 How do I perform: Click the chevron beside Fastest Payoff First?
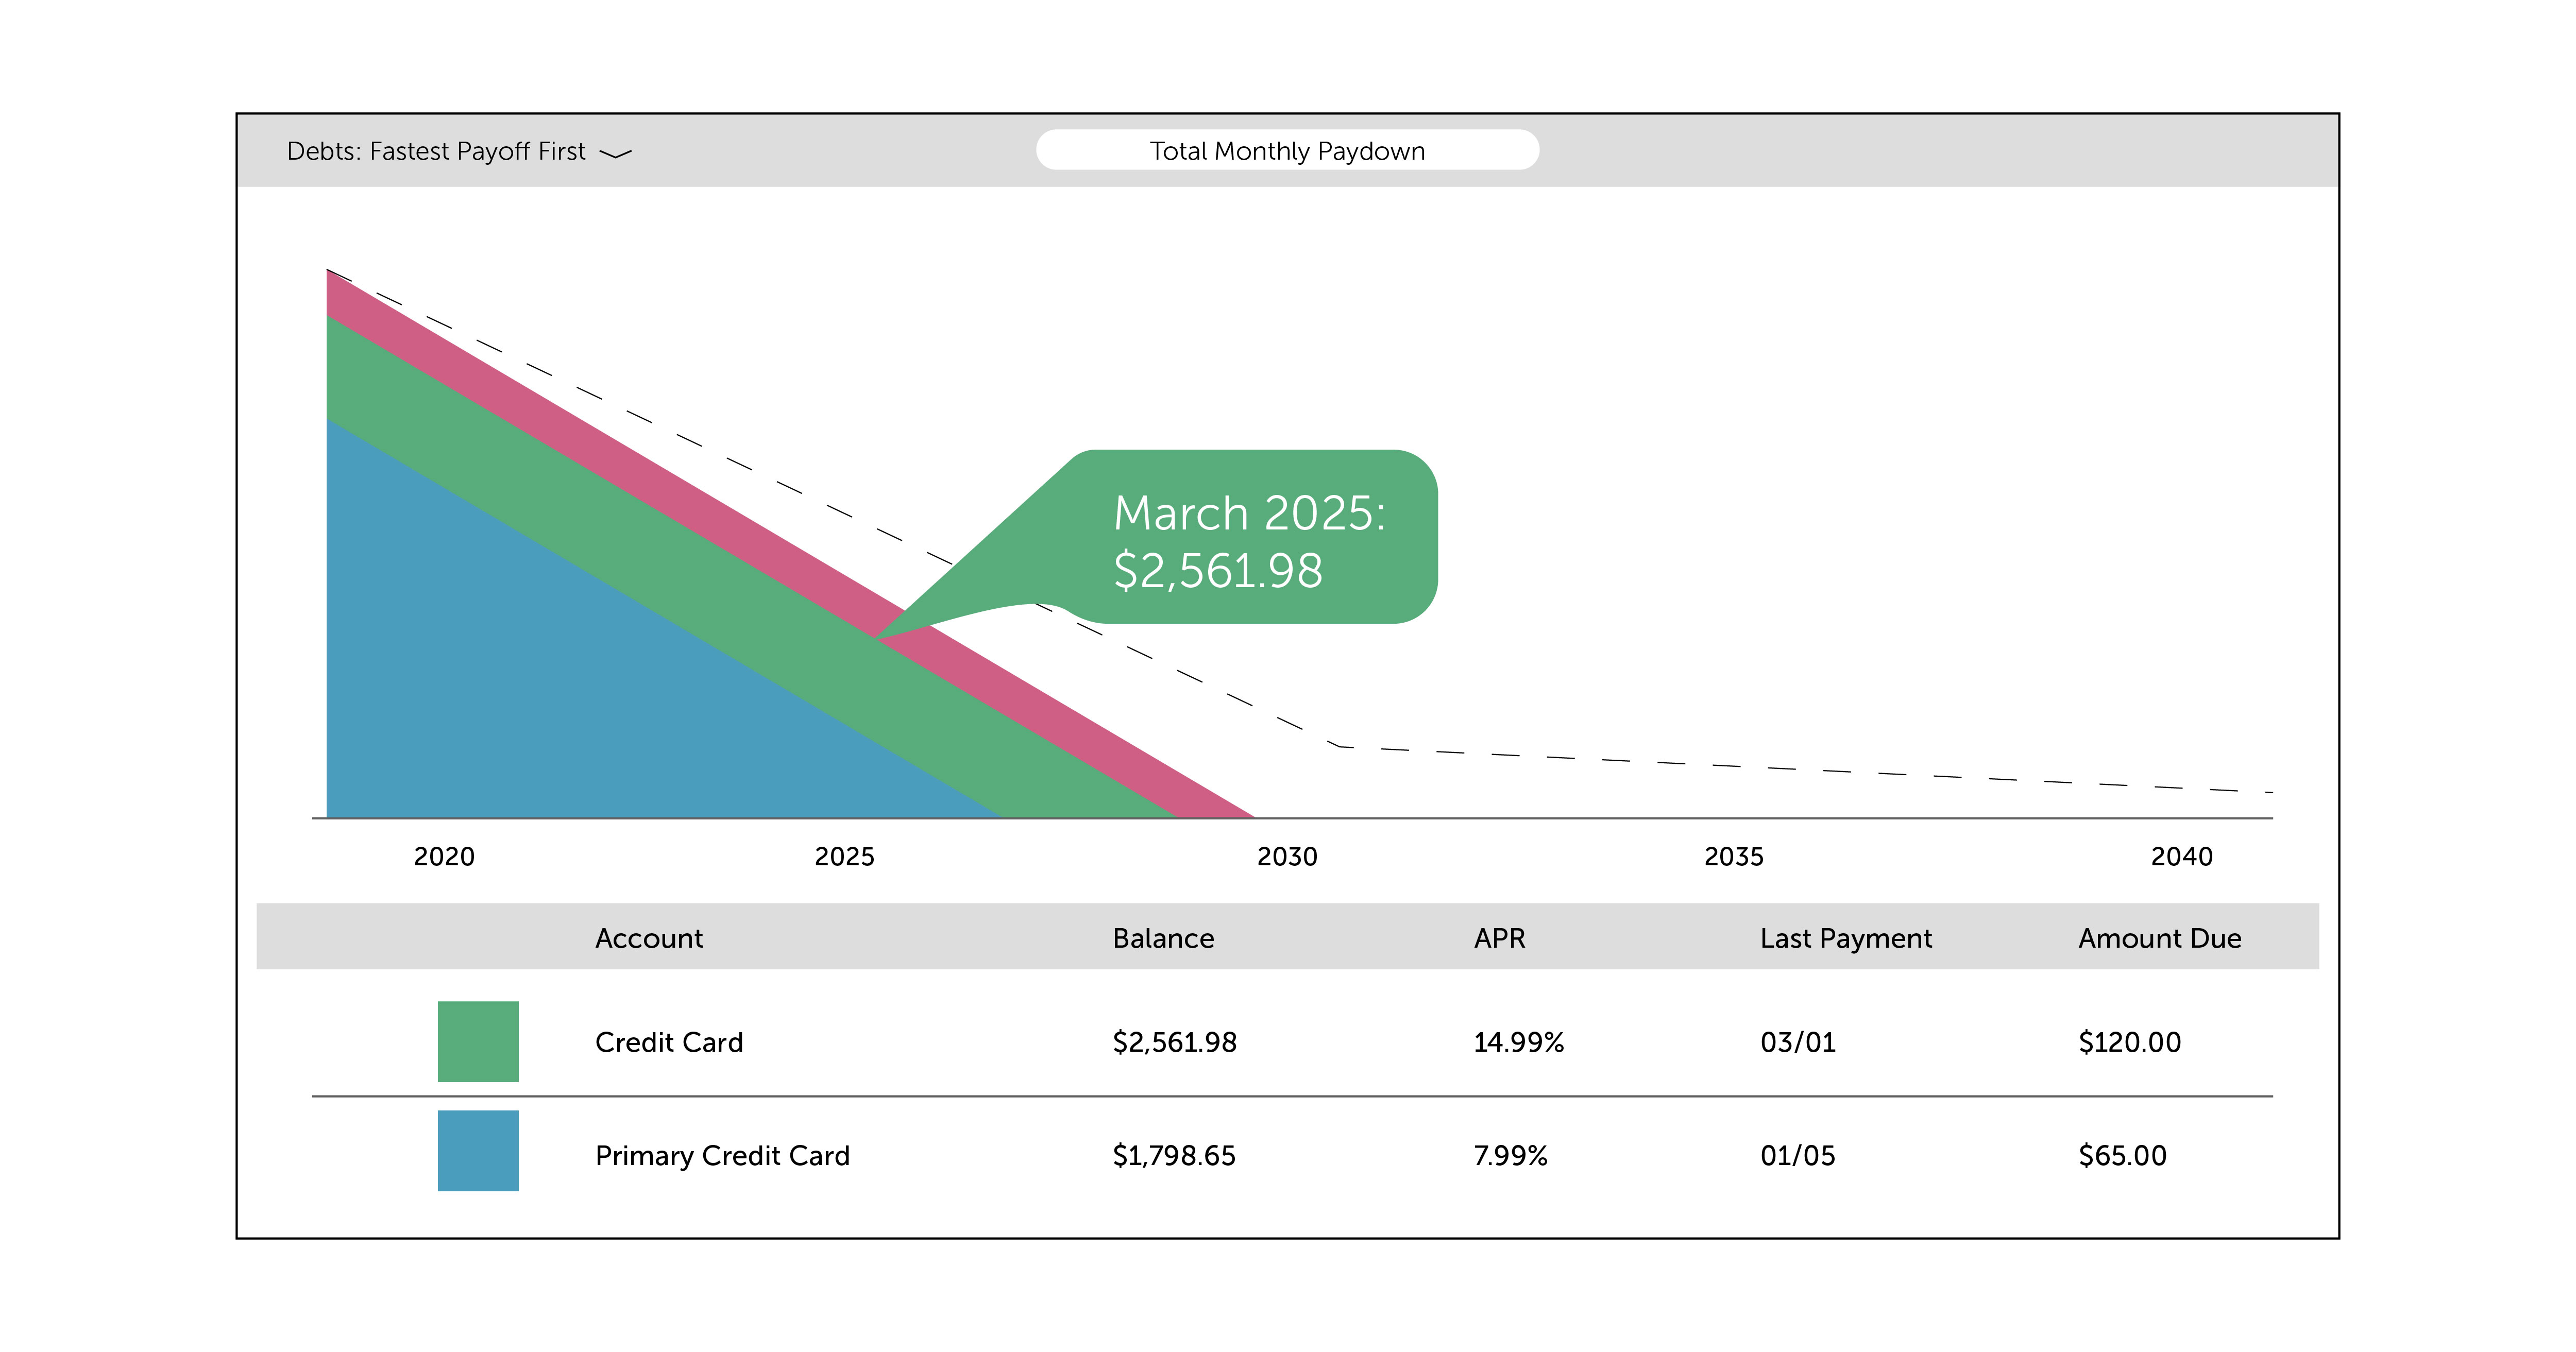615,153
